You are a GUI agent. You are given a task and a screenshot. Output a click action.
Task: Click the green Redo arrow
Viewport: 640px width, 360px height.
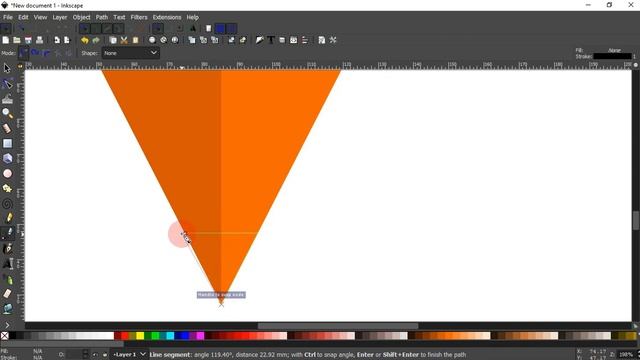click(x=96, y=40)
